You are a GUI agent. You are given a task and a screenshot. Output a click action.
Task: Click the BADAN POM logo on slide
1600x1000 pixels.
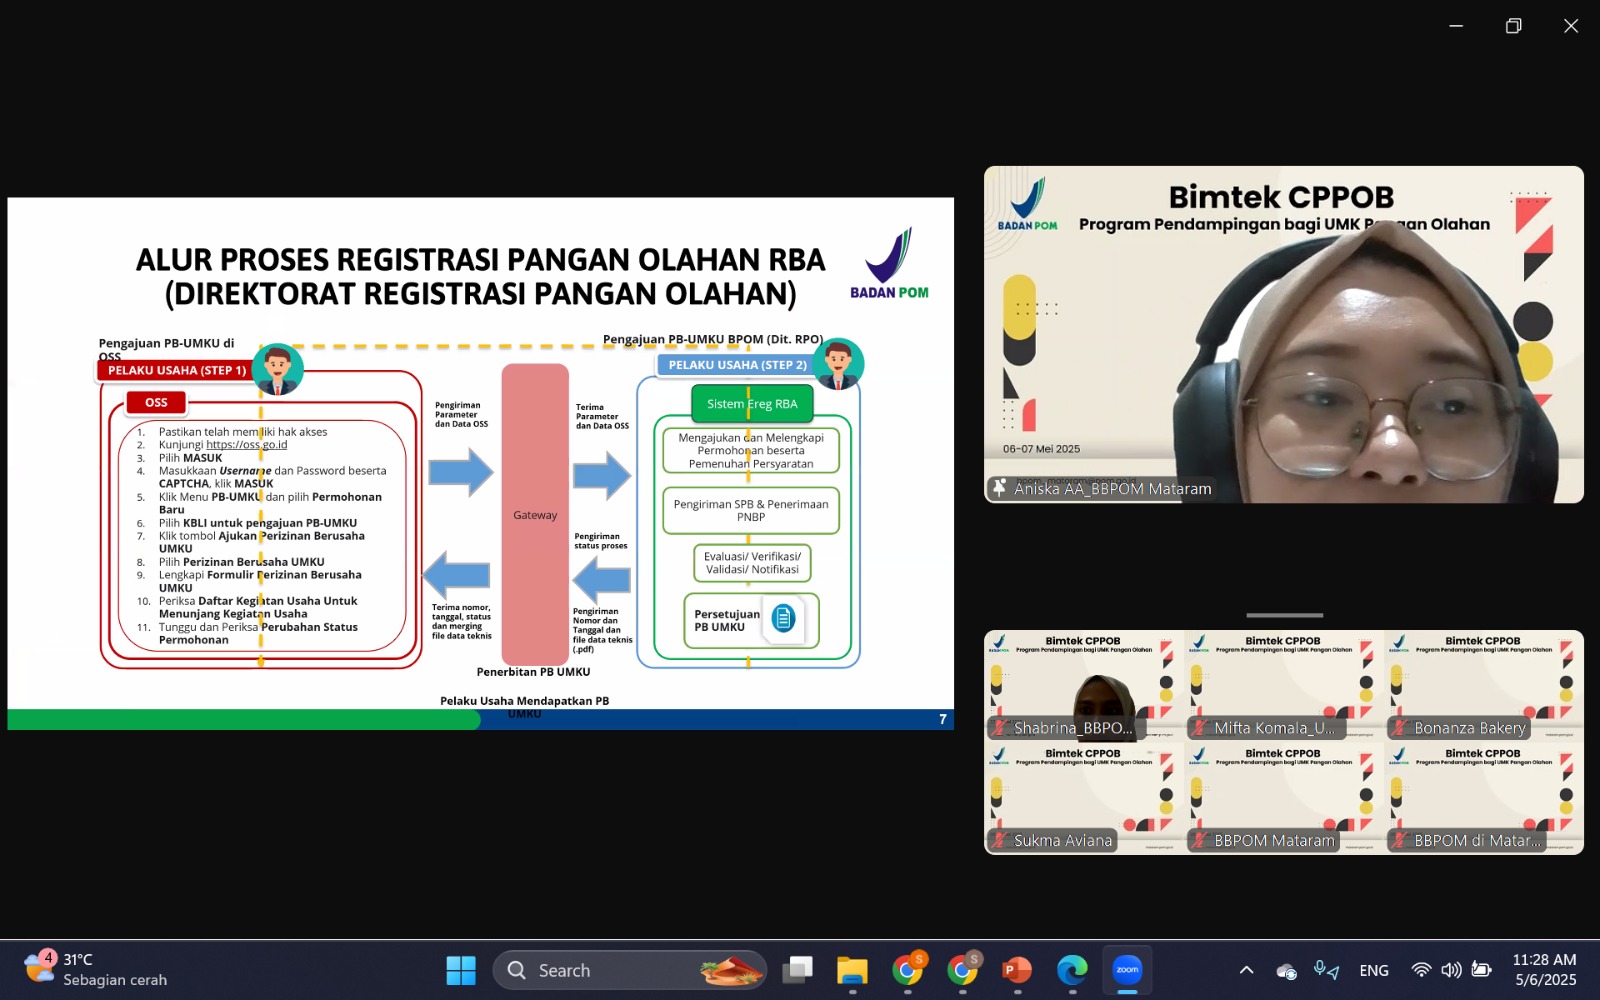click(889, 263)
